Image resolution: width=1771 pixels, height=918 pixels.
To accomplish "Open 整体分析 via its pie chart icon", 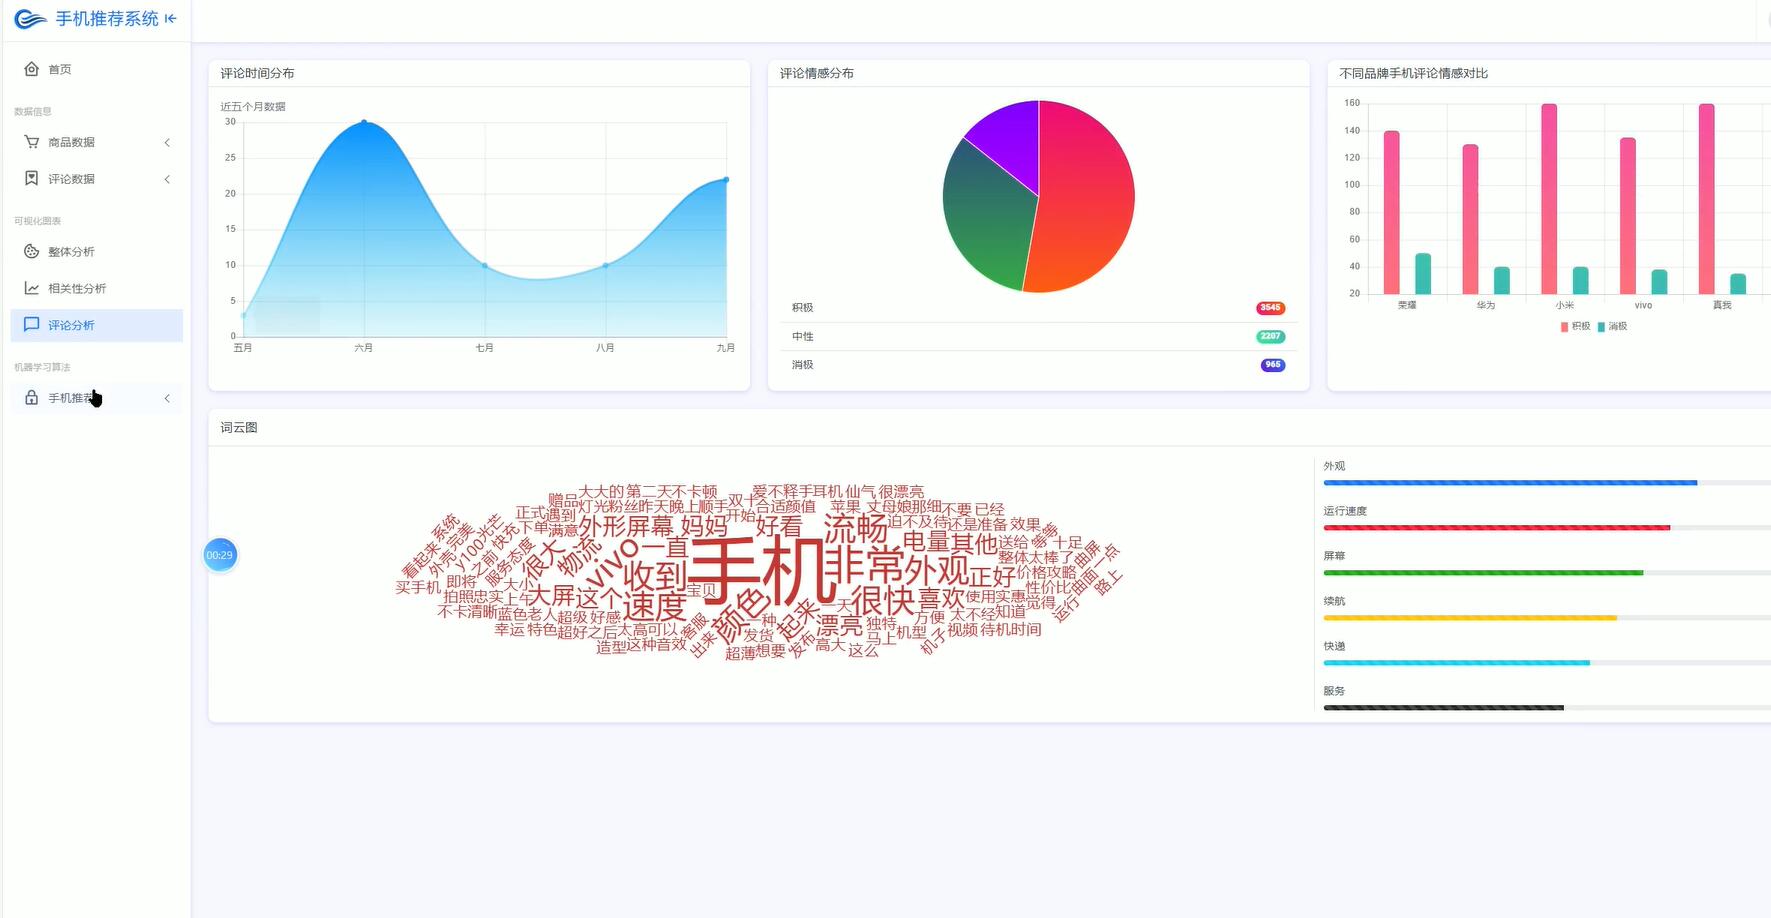I will pos(30,251).
